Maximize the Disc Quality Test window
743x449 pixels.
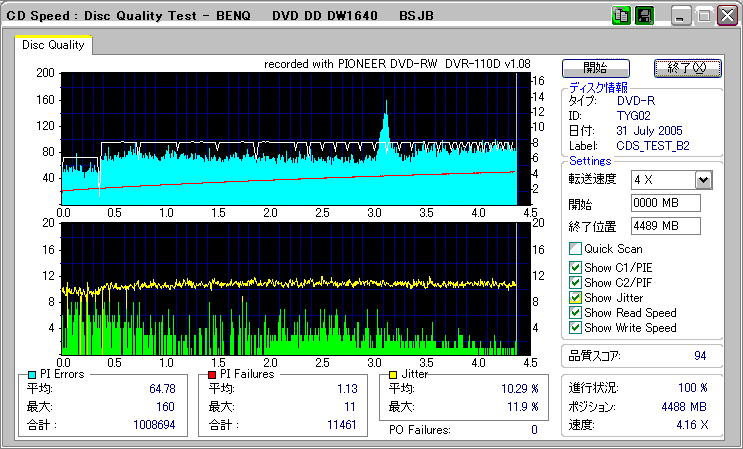703,16
